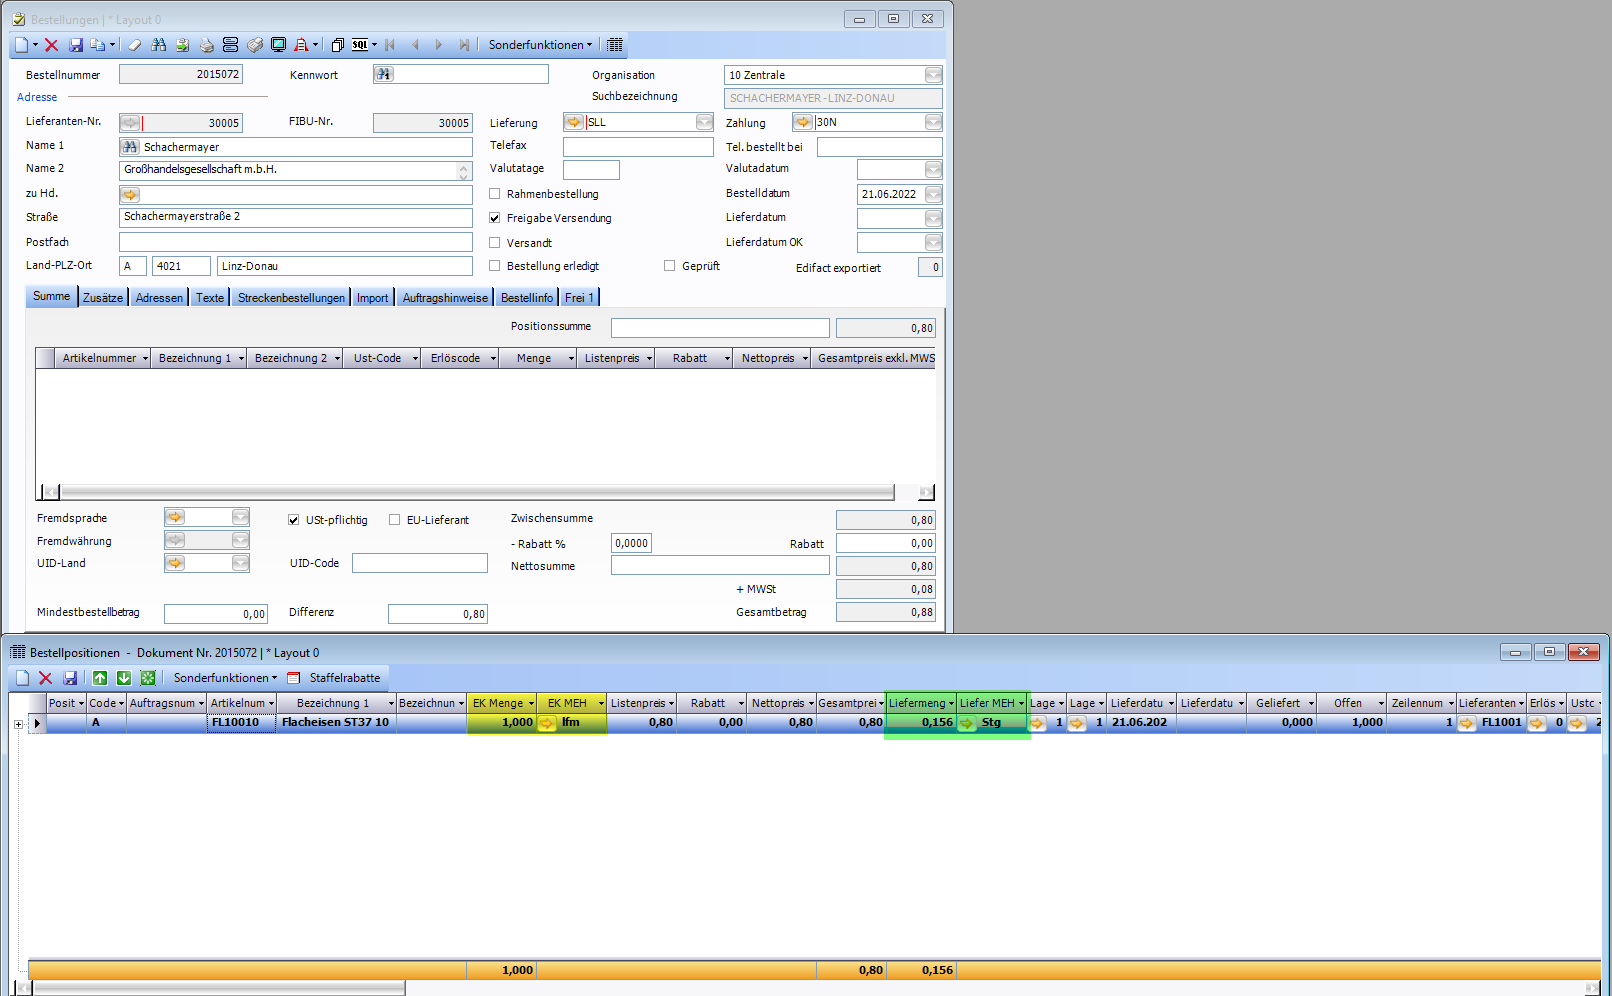Open Sonderfunktionen menu in the top toolbar
Screen dimensions: 1612x996
[540, 45]
